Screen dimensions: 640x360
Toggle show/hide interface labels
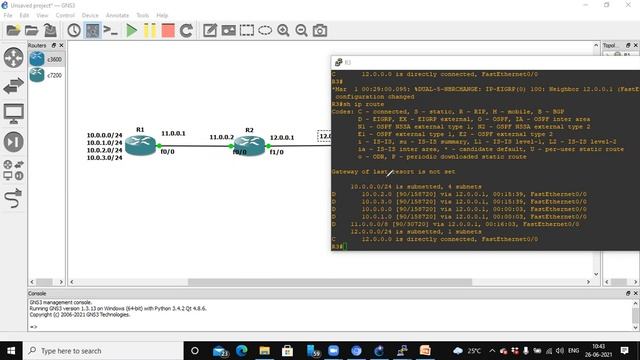coord(92,31)
